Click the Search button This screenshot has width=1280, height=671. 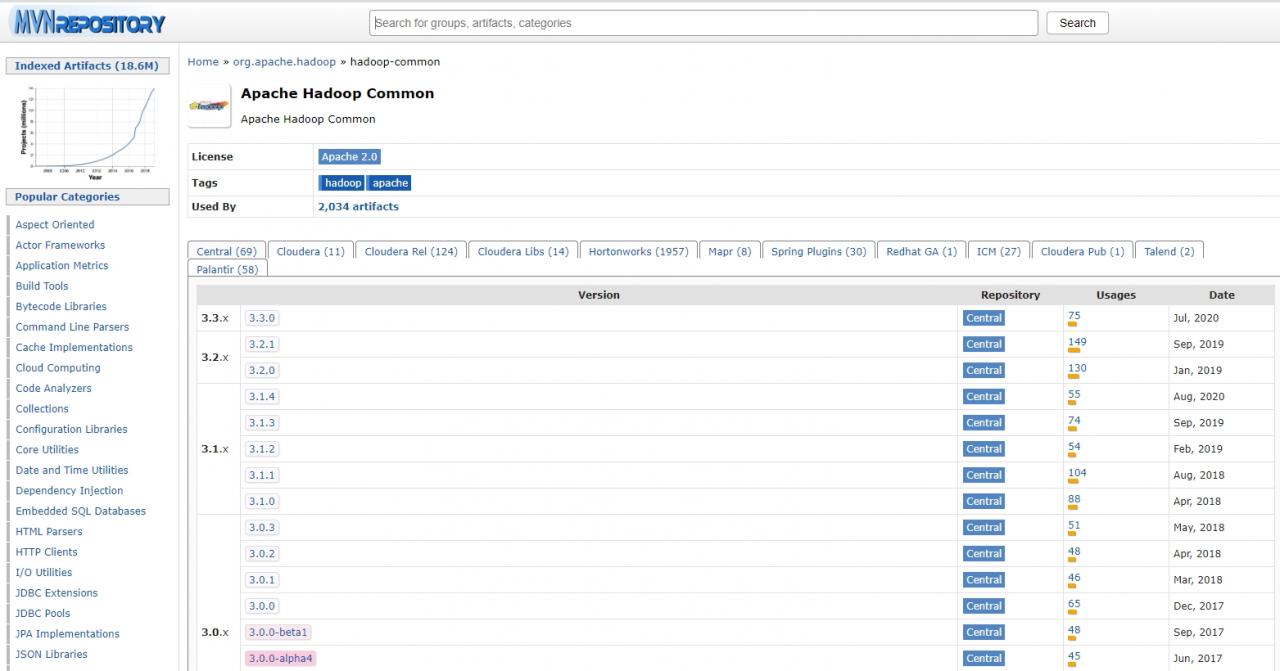[1077, 23]
